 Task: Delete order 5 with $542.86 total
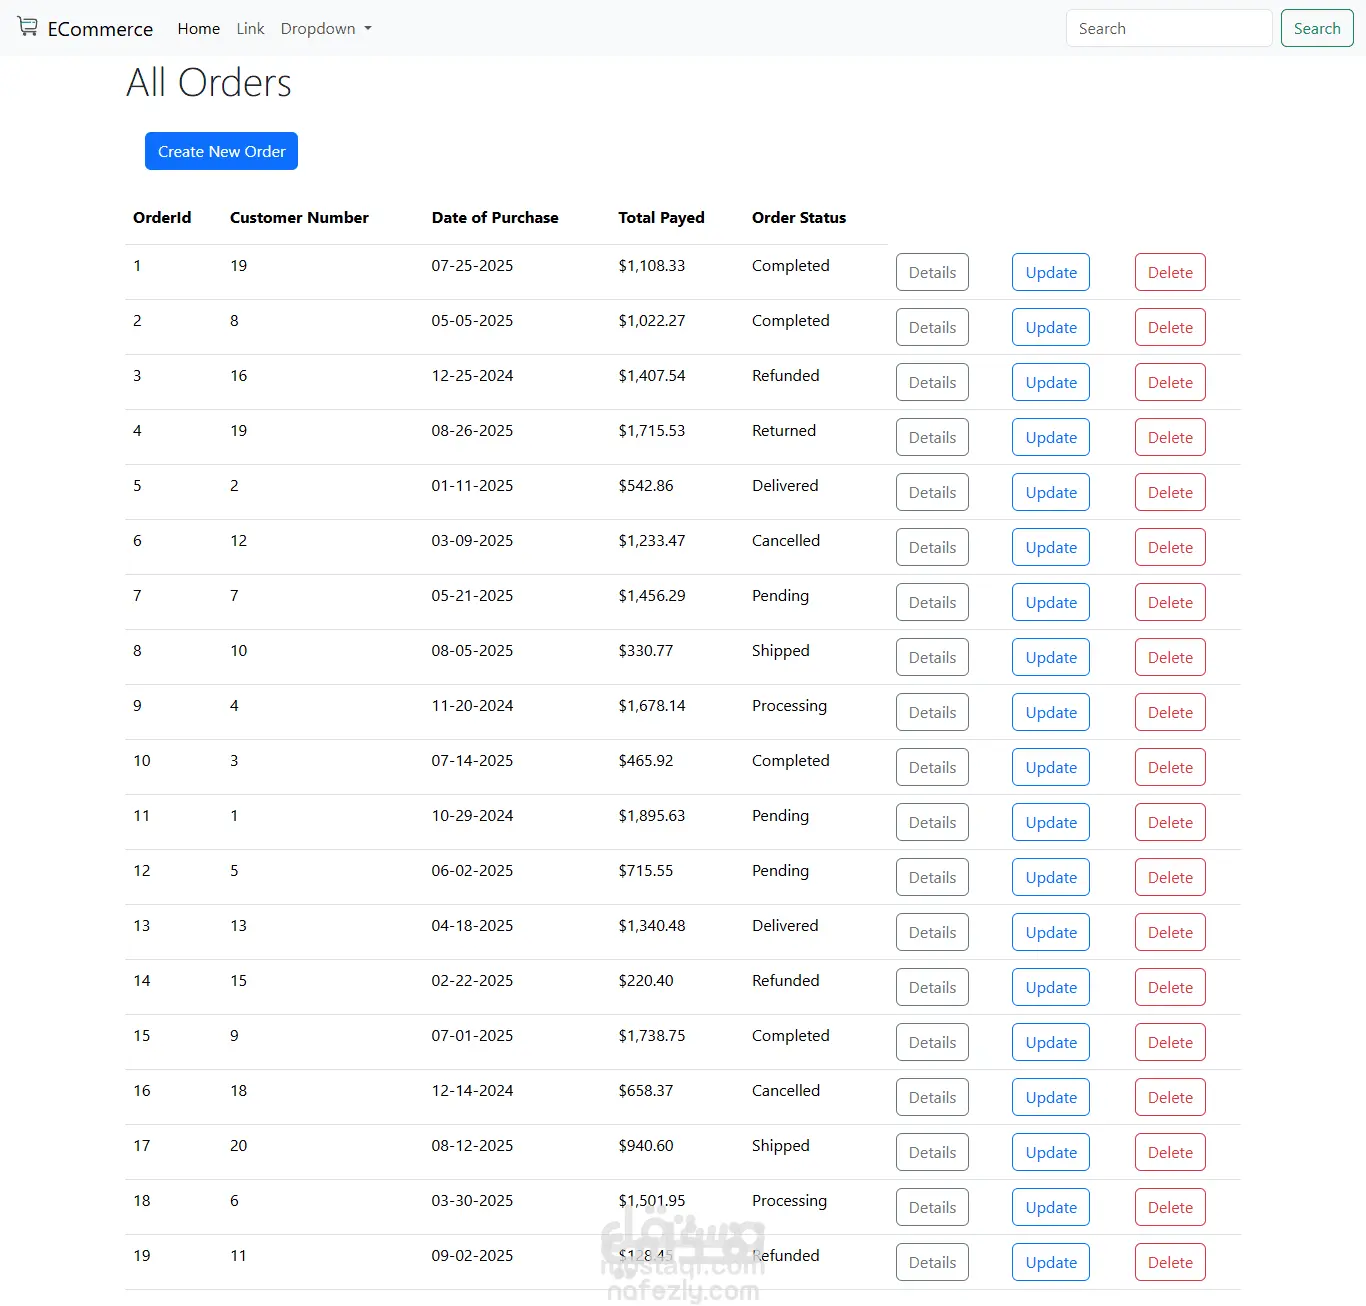coord(1169,493)
